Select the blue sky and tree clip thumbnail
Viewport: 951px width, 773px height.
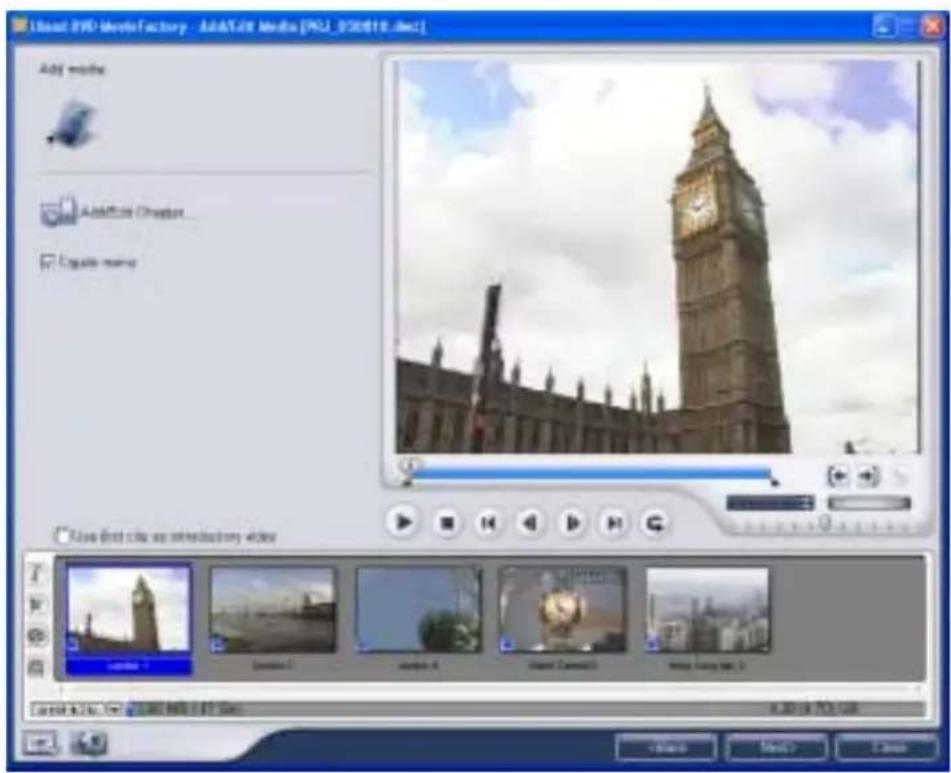[x=419, y=610]
